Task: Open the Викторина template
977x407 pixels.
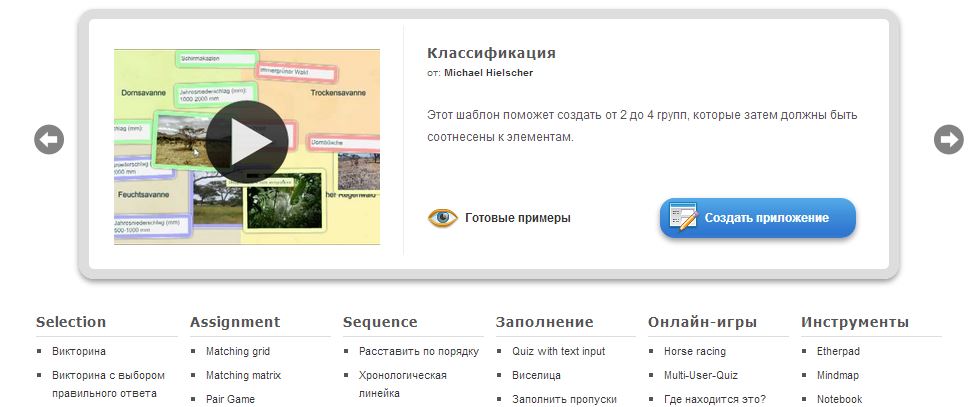Action: [79, 352]
